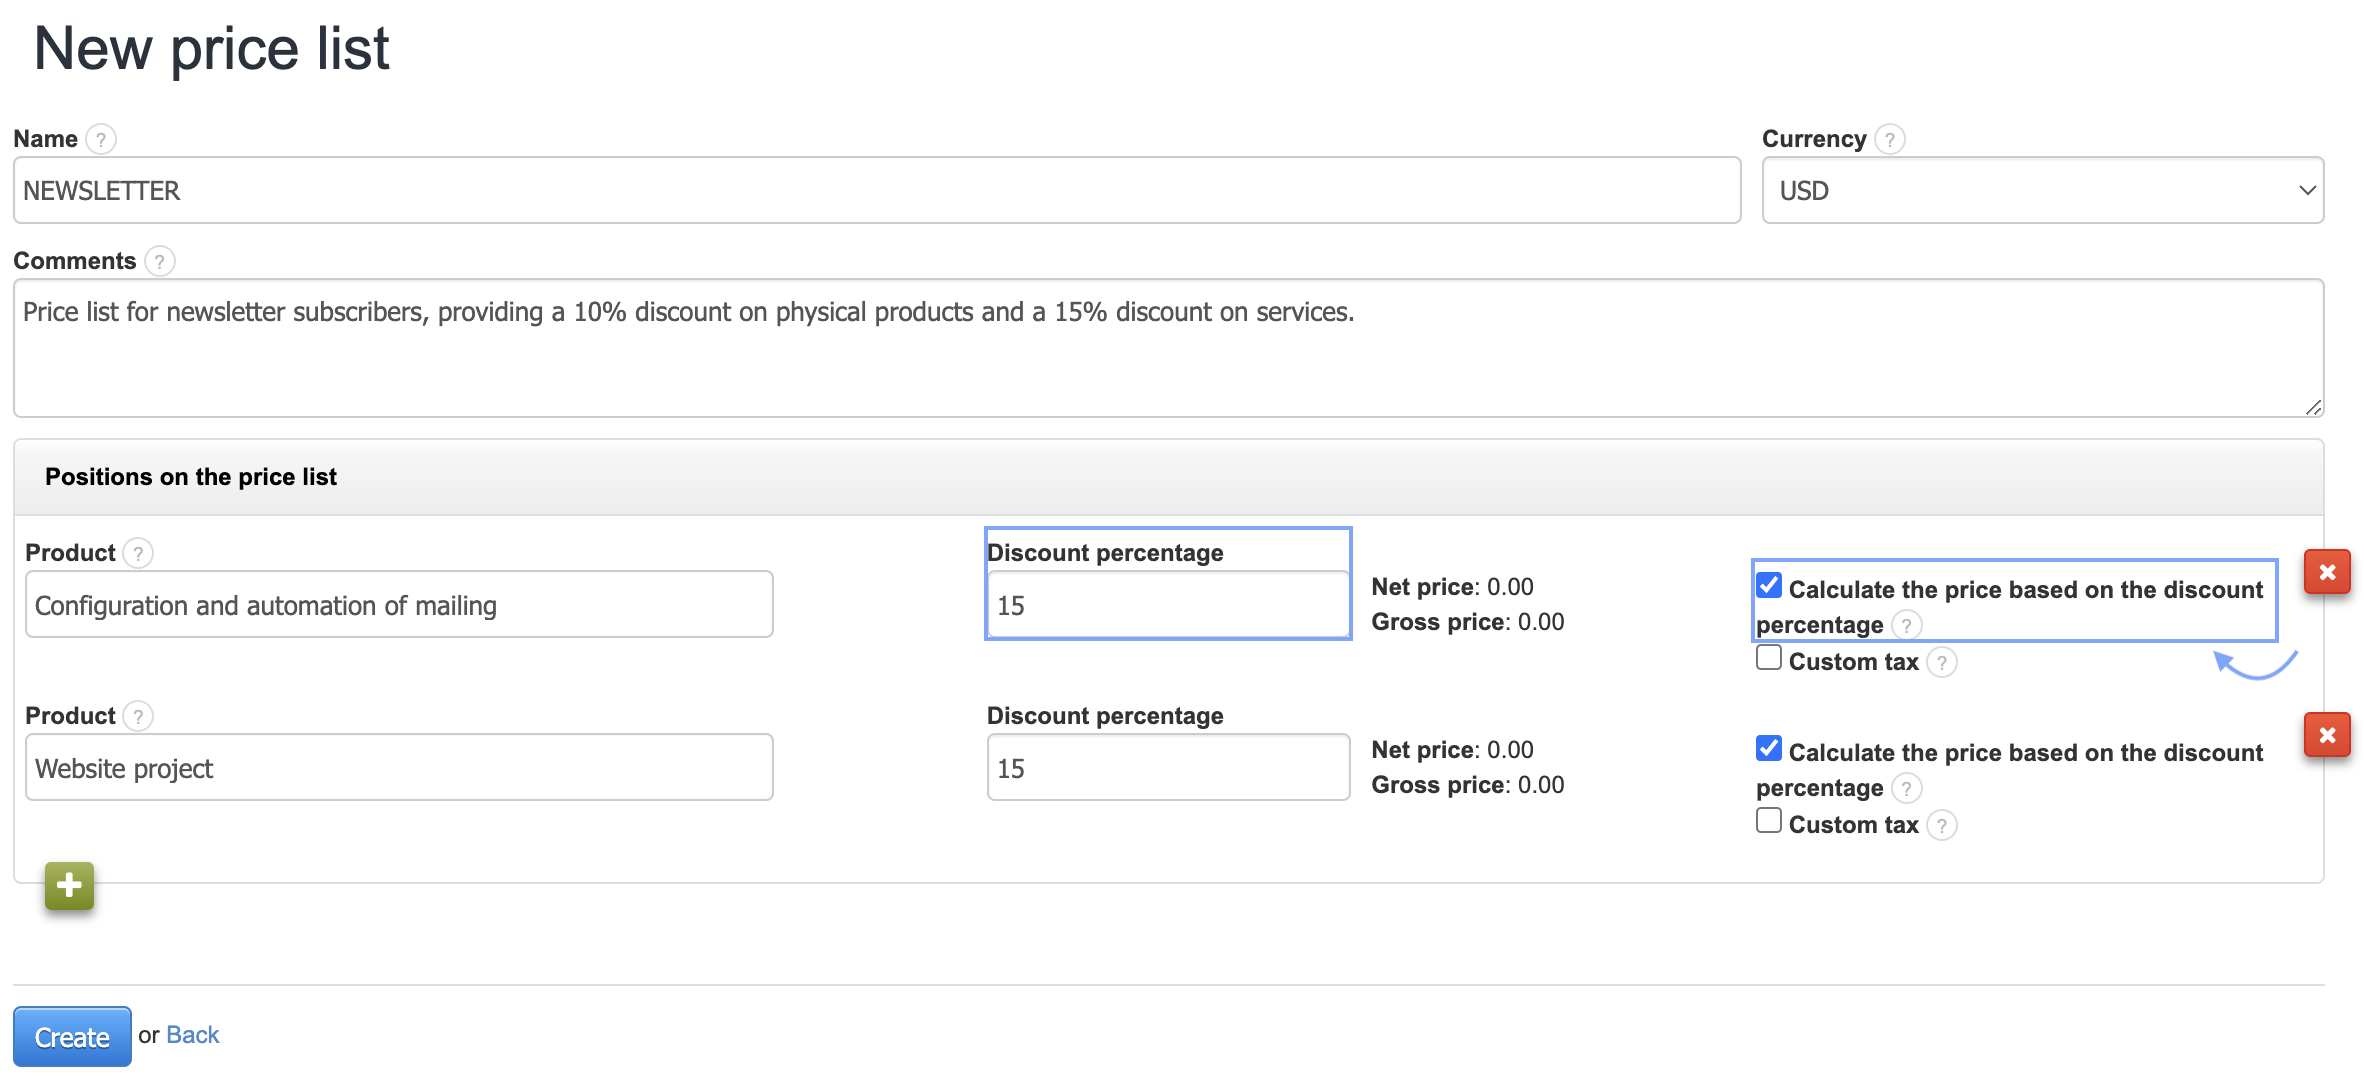The width and height of the screenshot is (2364, 1082).
Task: Open the Comments help tooltip icon
Action: 159,261
